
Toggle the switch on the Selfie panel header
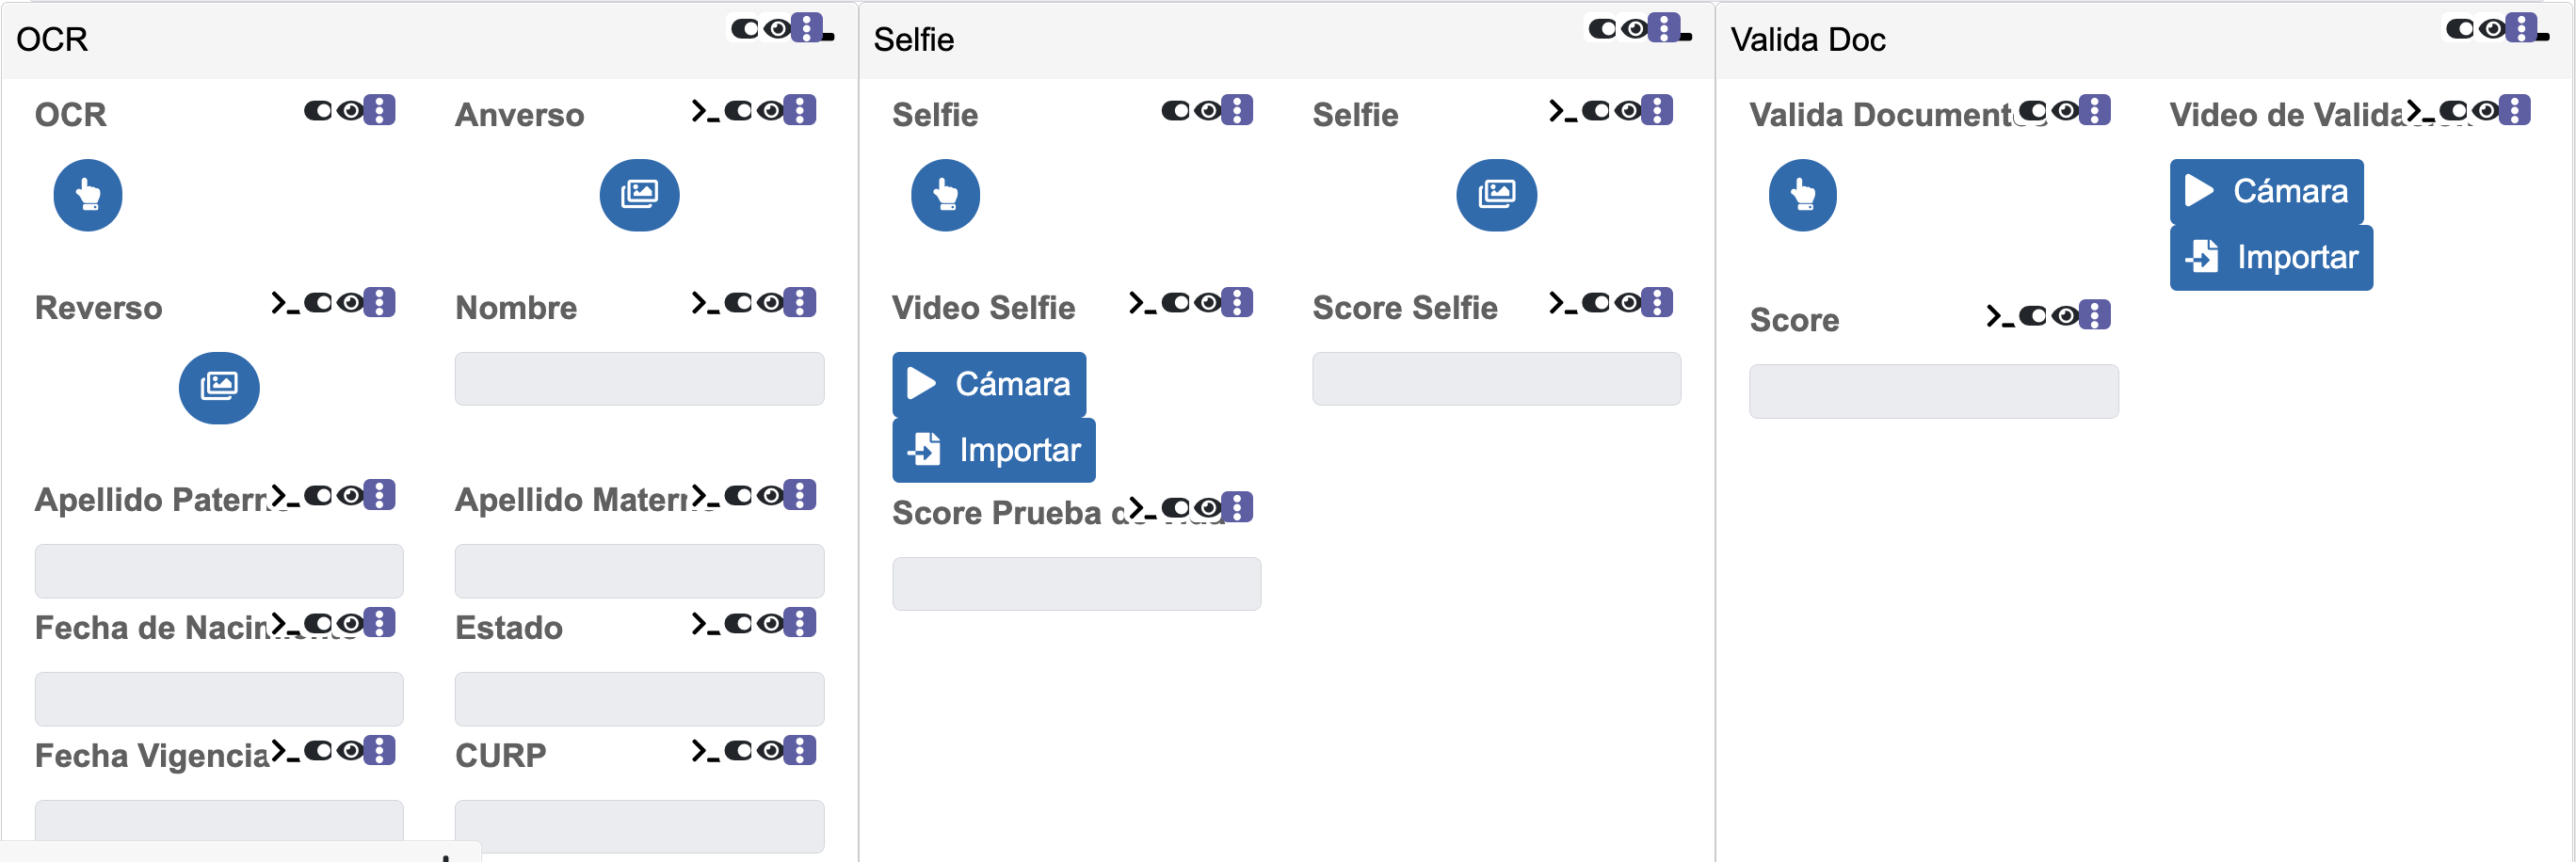pos(1602,29)
